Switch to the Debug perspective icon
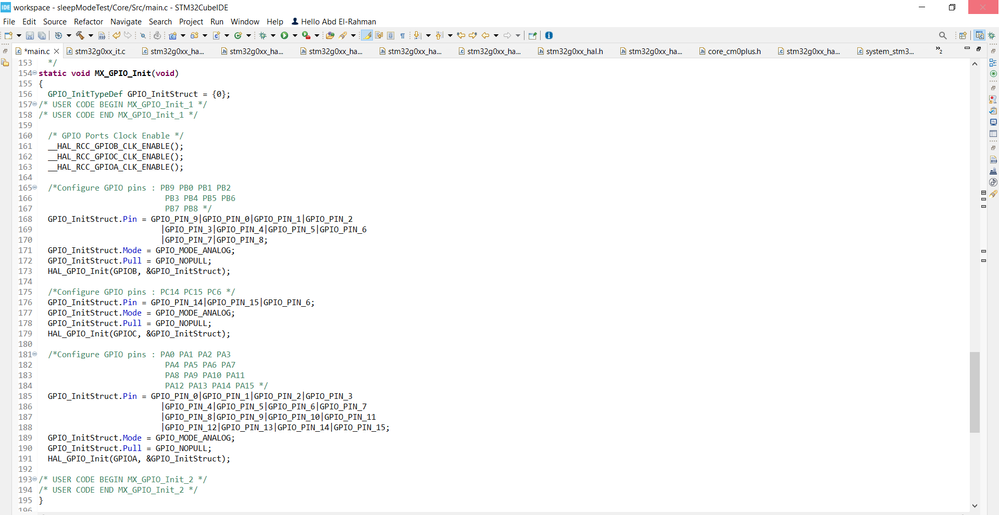 991,36
